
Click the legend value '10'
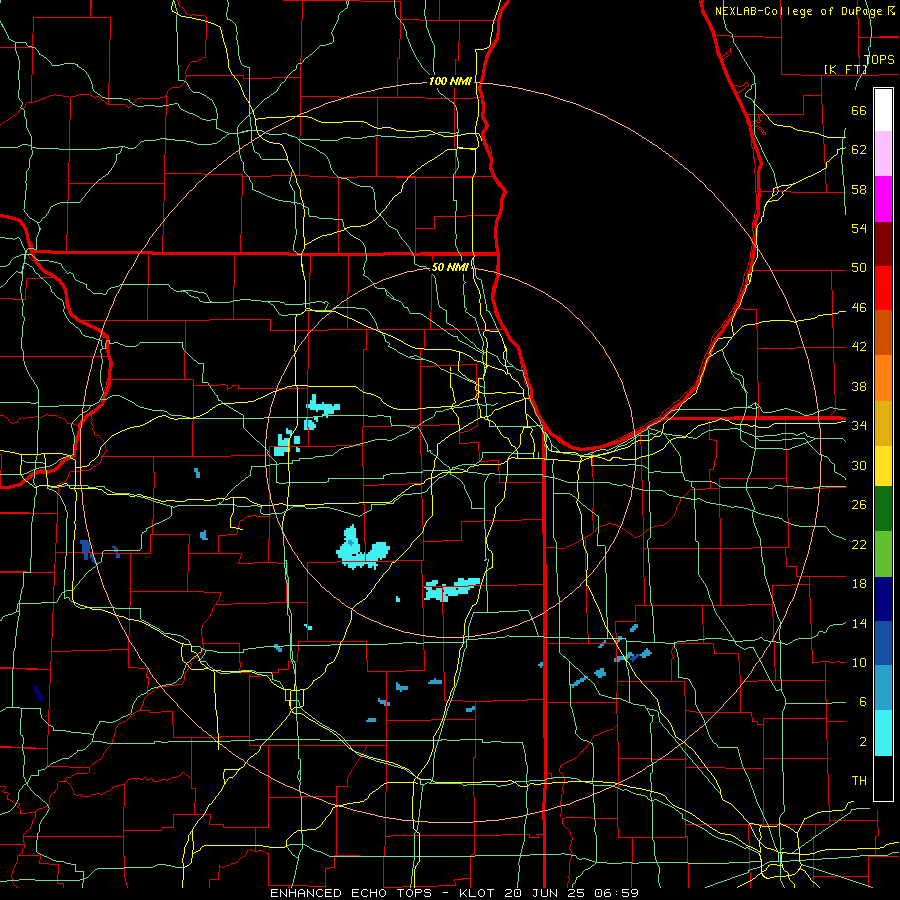tap(859, 663)
